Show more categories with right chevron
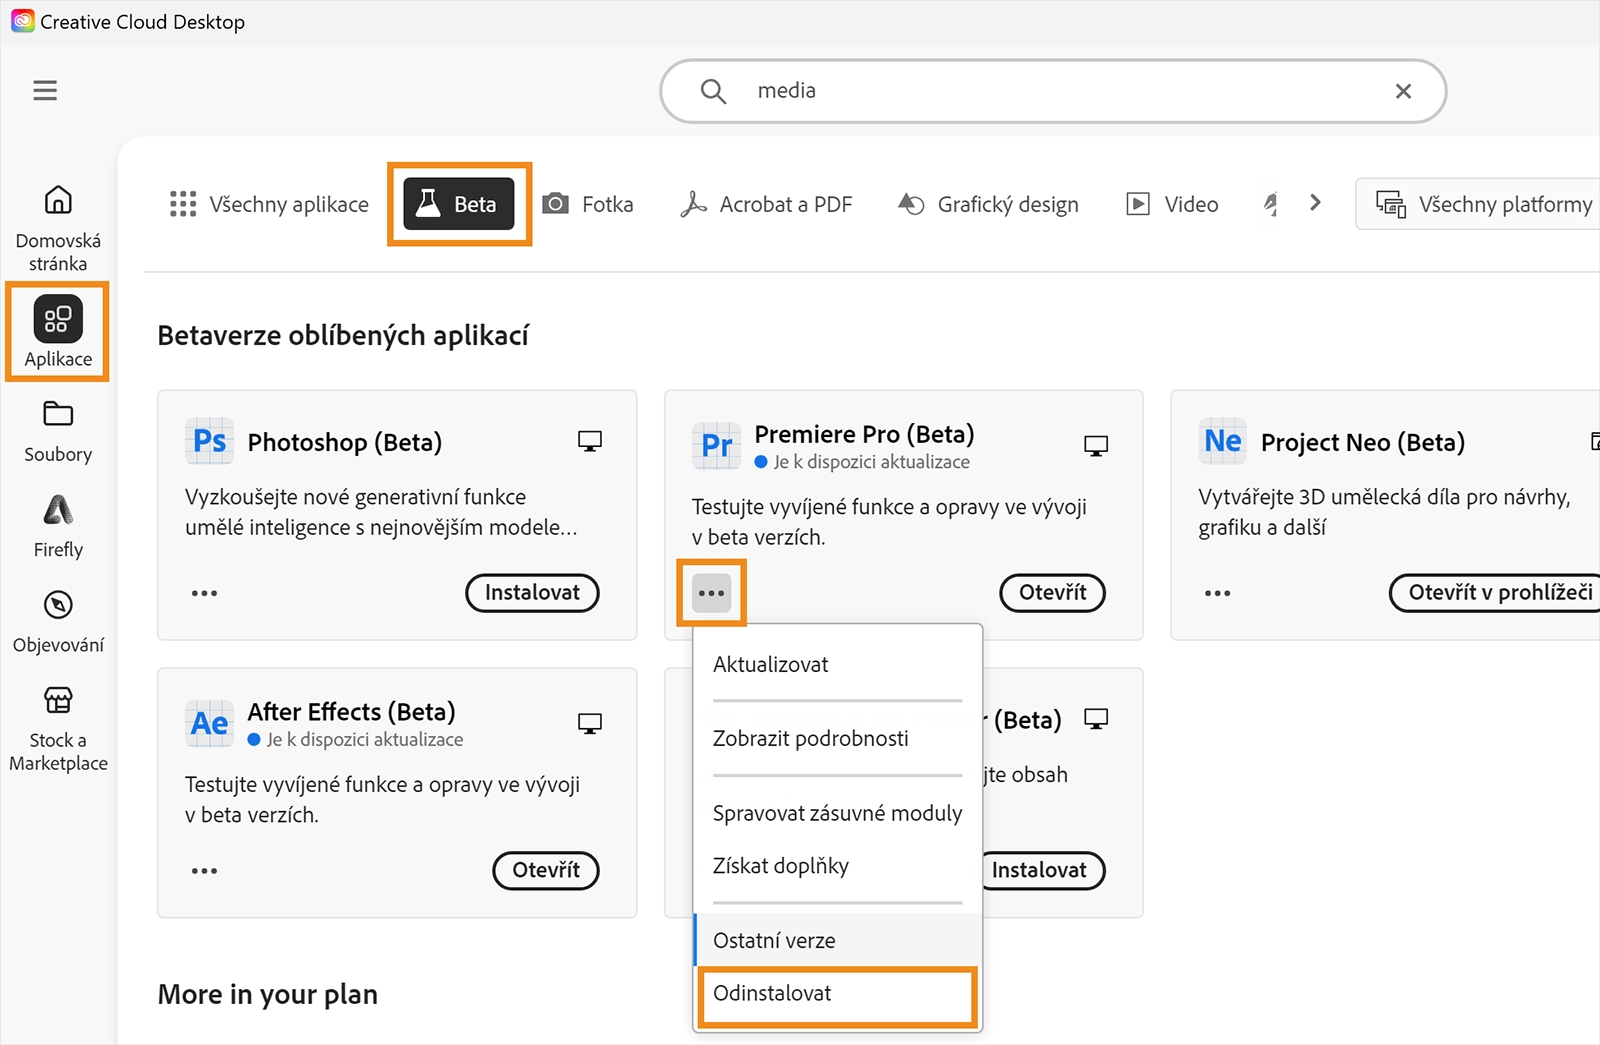Screen dimensions: 1600x1045 [x=1315, y=203]
